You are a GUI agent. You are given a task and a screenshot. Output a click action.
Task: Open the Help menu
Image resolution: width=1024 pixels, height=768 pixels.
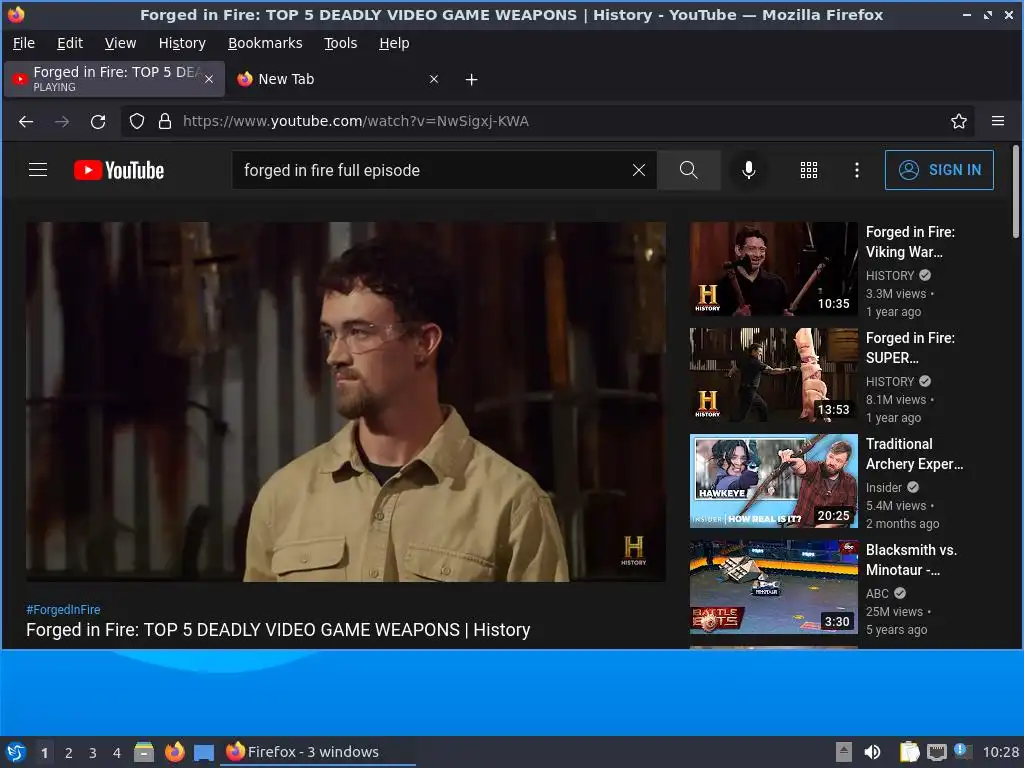tap(394, 43)
